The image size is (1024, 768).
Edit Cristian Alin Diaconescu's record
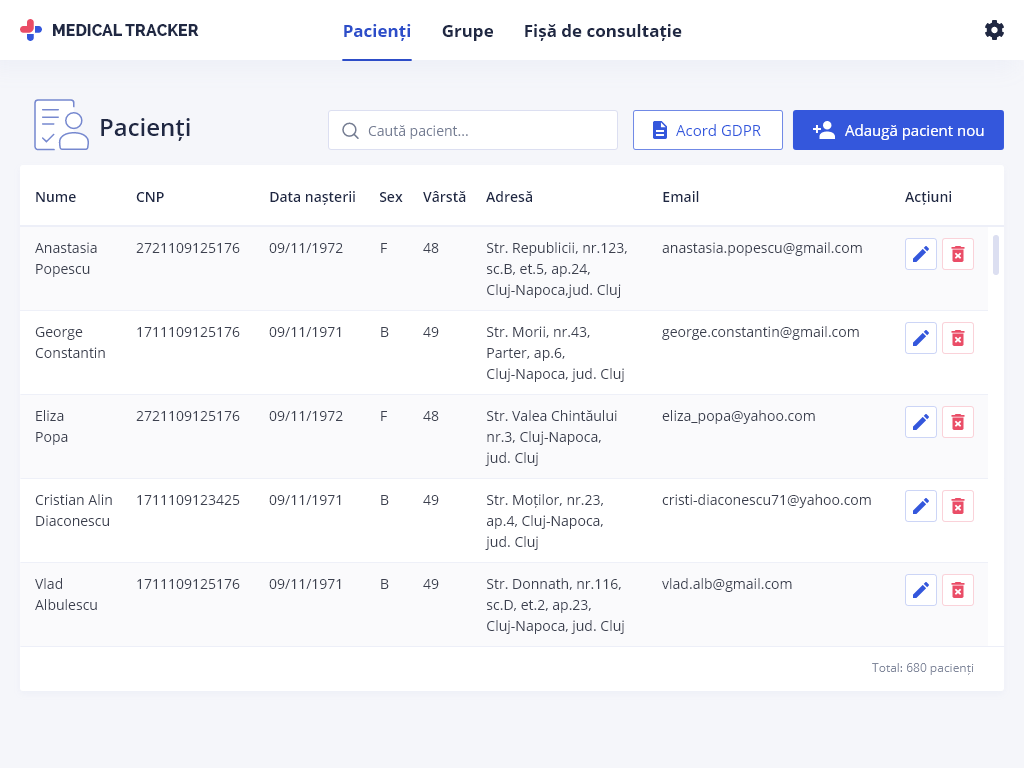click(921, 506)
